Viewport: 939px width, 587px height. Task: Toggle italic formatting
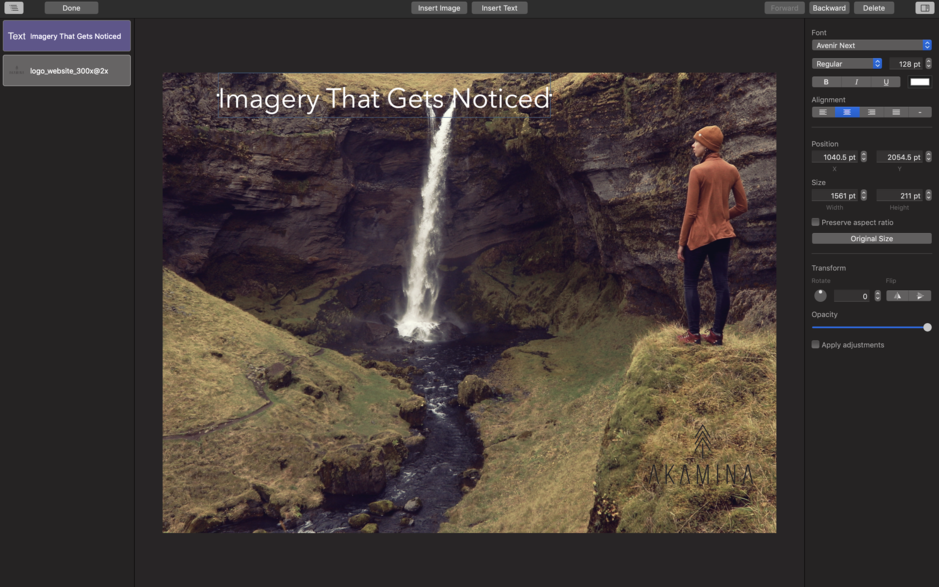856,82
